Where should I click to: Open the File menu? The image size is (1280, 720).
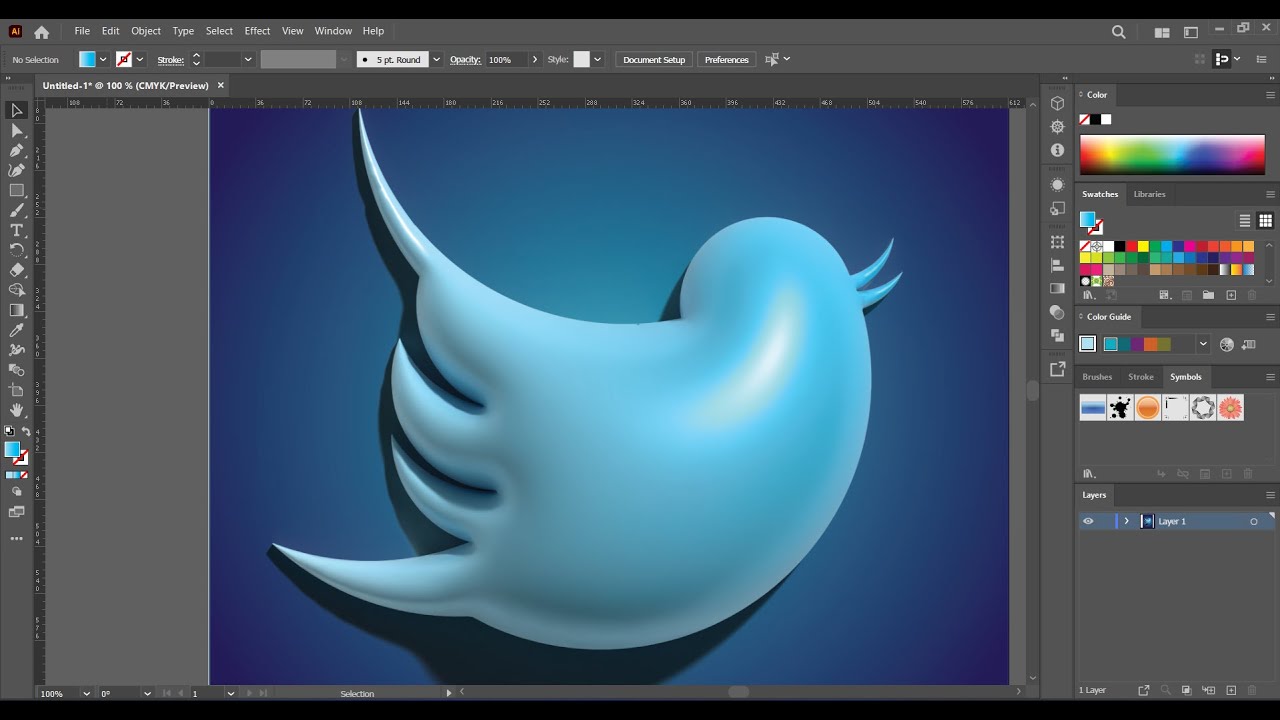pyautogui.click(x=82, y=31)
